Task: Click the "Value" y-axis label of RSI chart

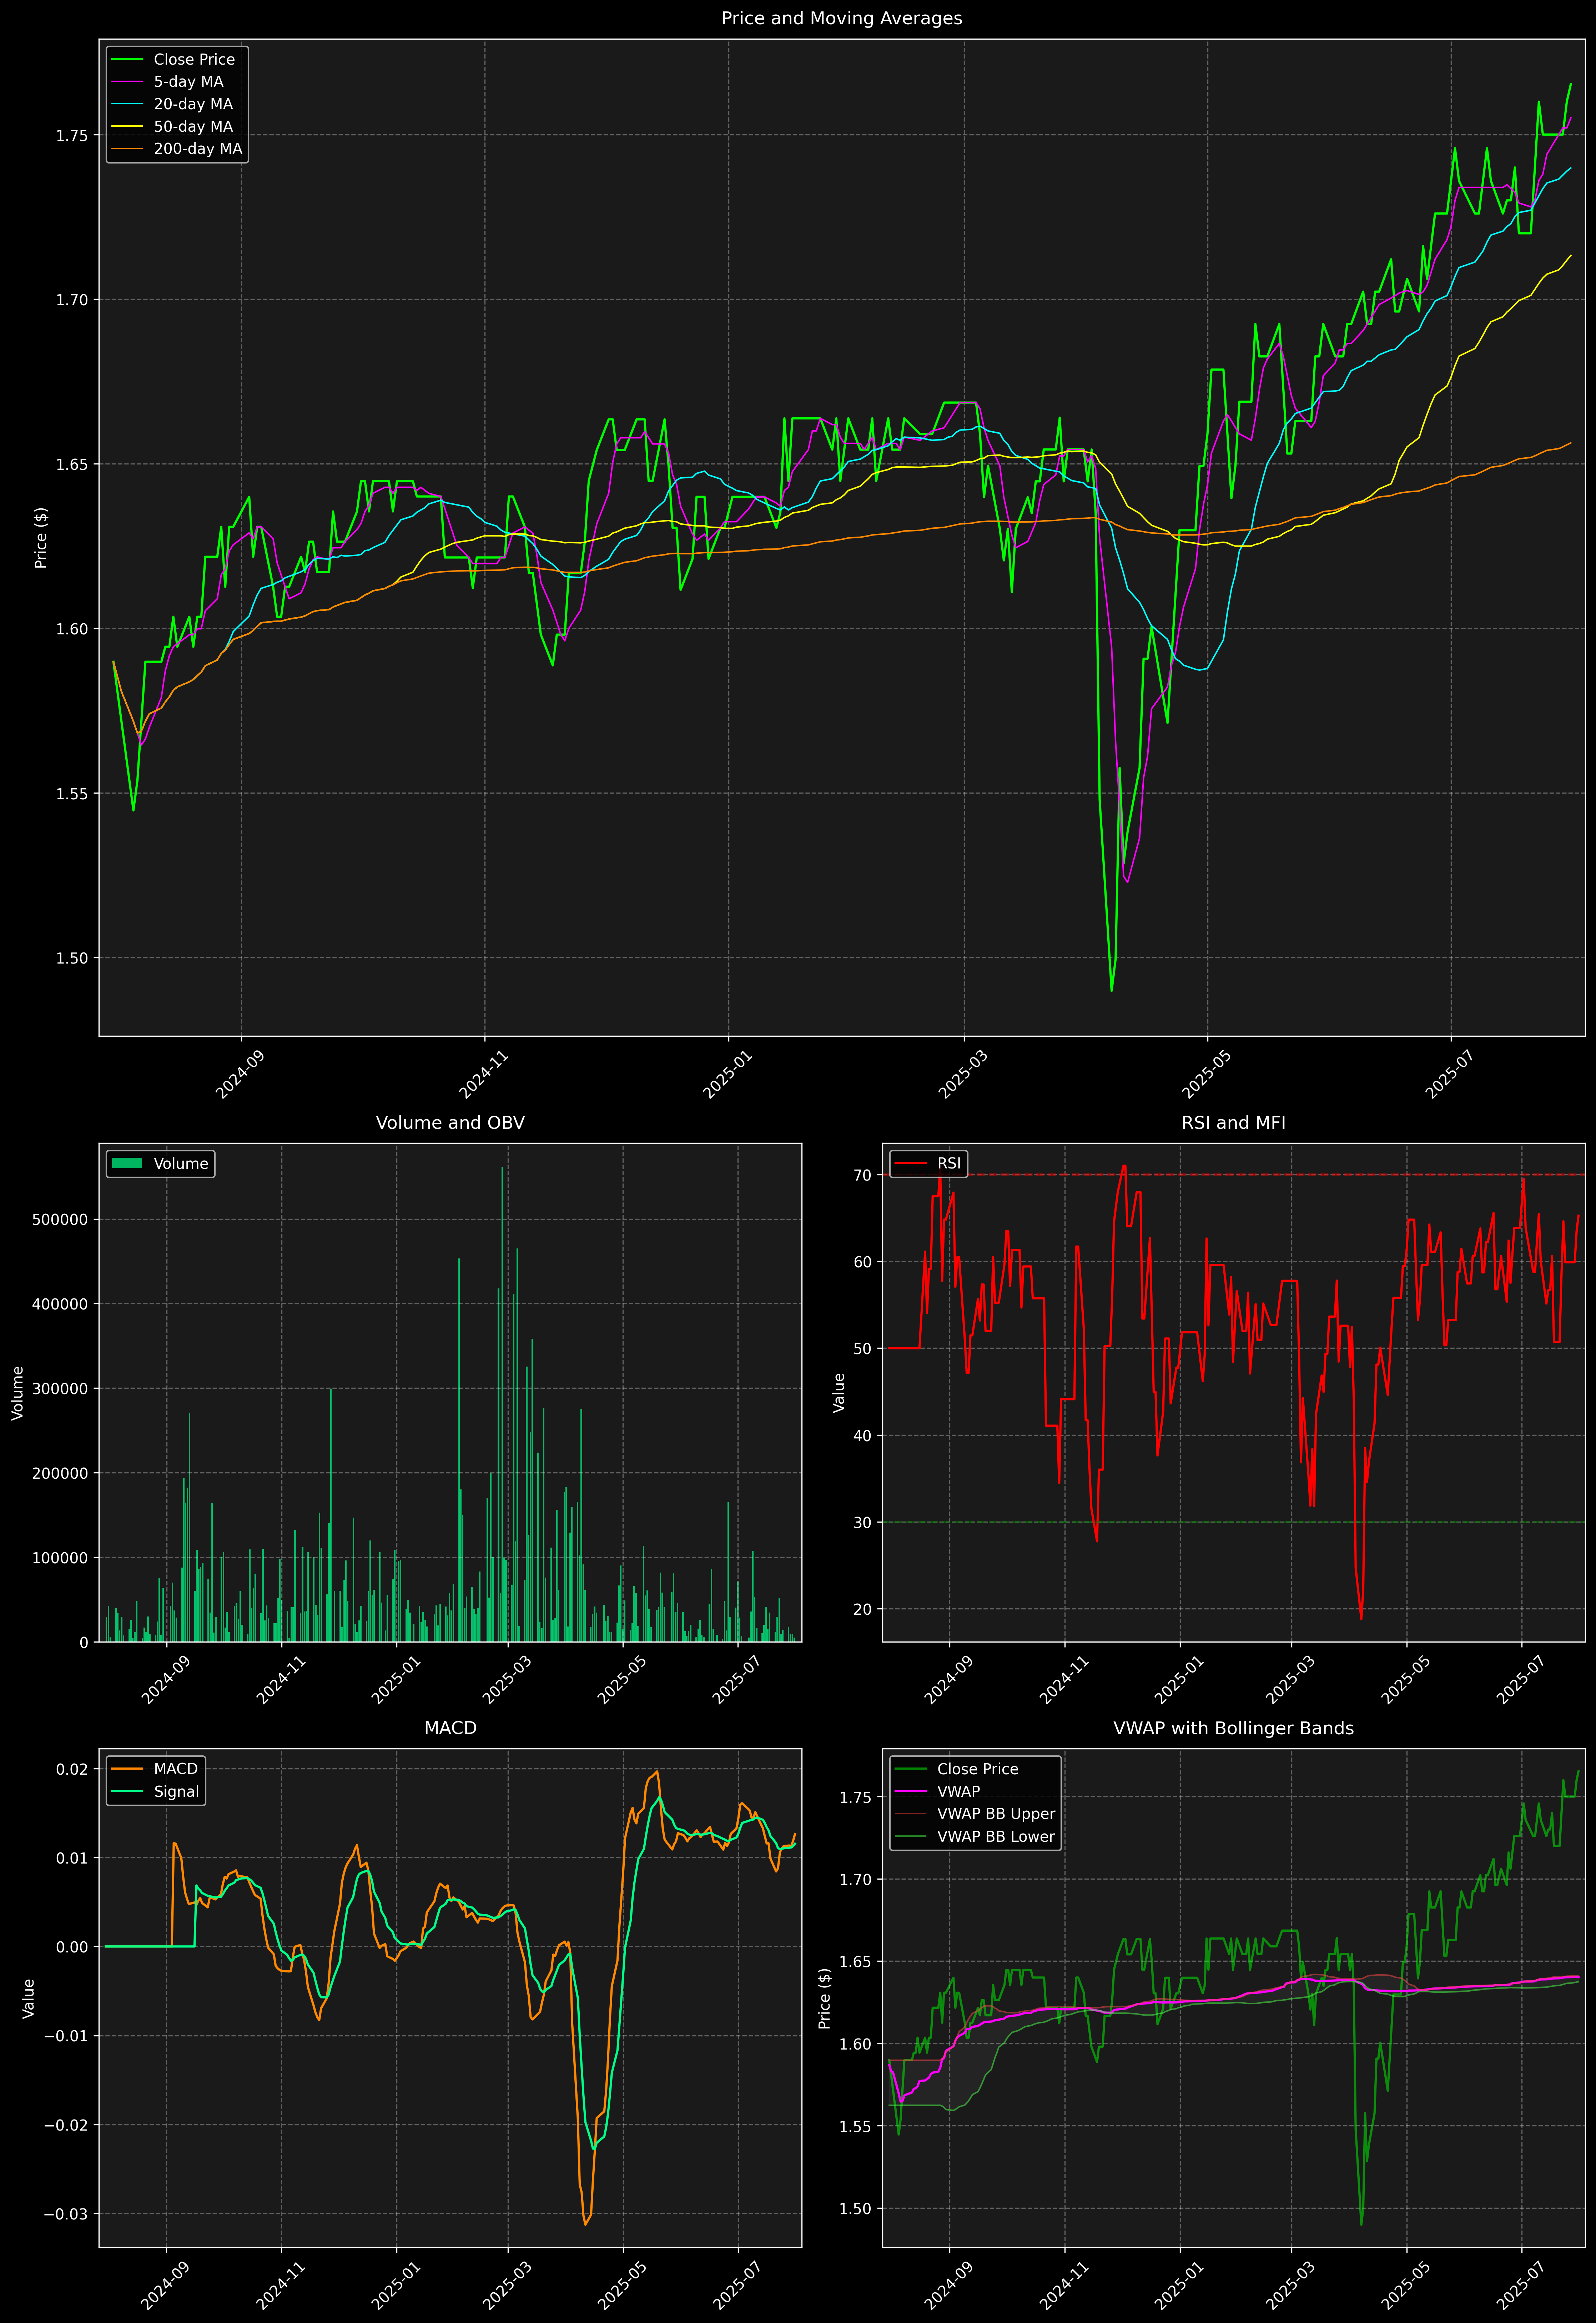Action: [839, 1393]
